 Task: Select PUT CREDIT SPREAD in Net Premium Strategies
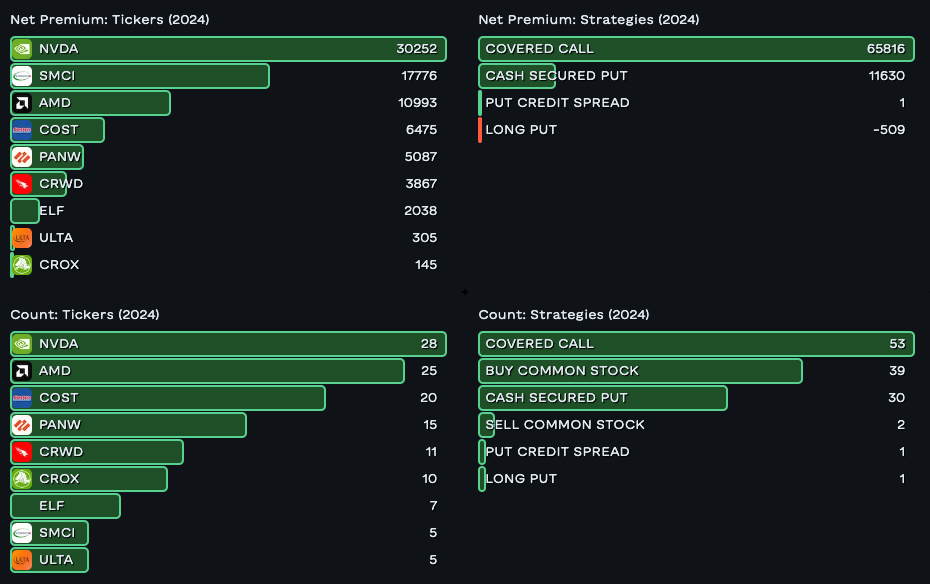click(x=557, y=103)
